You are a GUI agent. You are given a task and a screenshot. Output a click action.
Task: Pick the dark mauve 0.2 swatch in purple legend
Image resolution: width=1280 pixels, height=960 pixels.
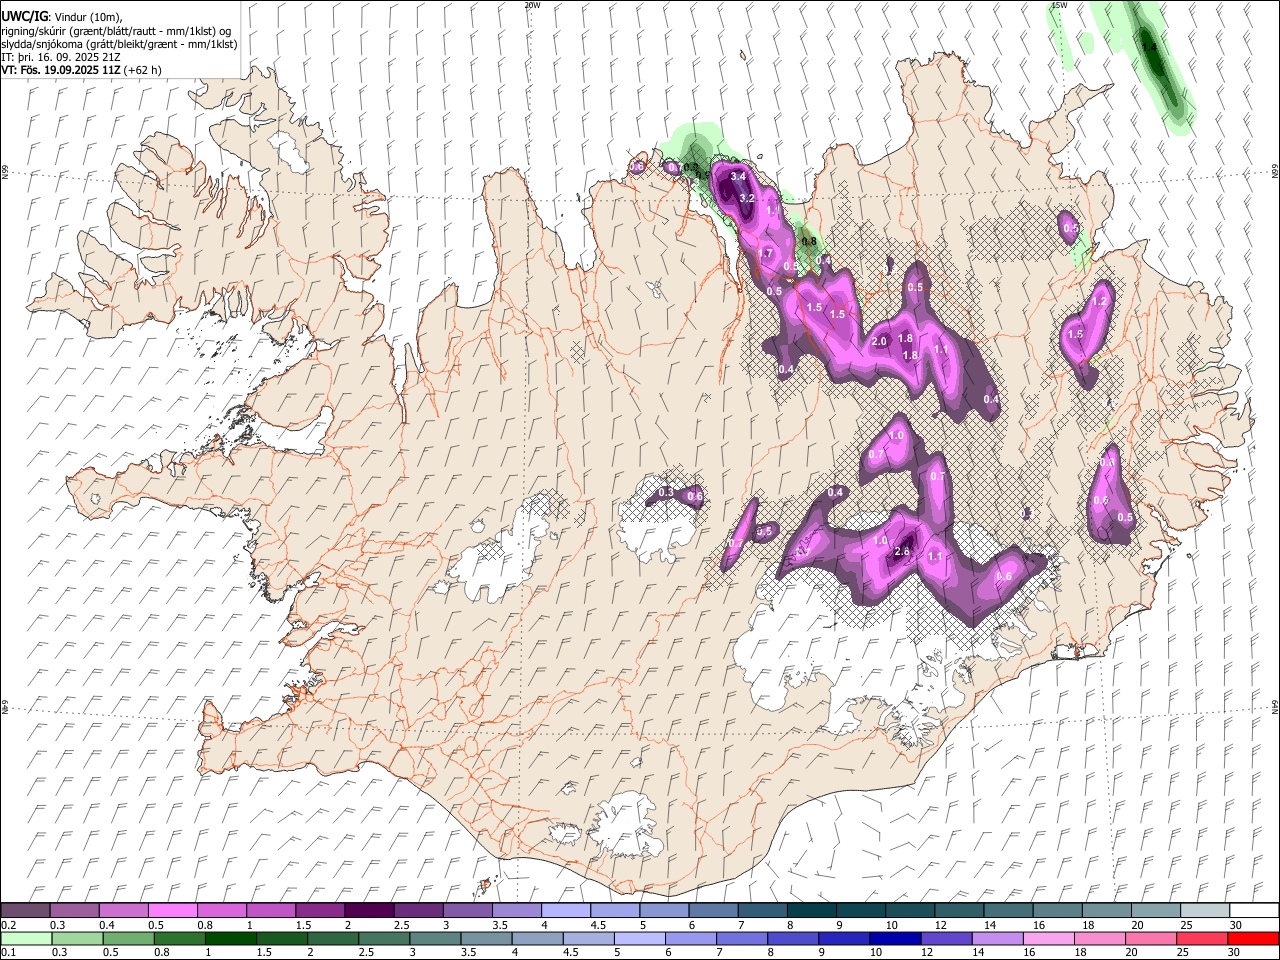25,911
